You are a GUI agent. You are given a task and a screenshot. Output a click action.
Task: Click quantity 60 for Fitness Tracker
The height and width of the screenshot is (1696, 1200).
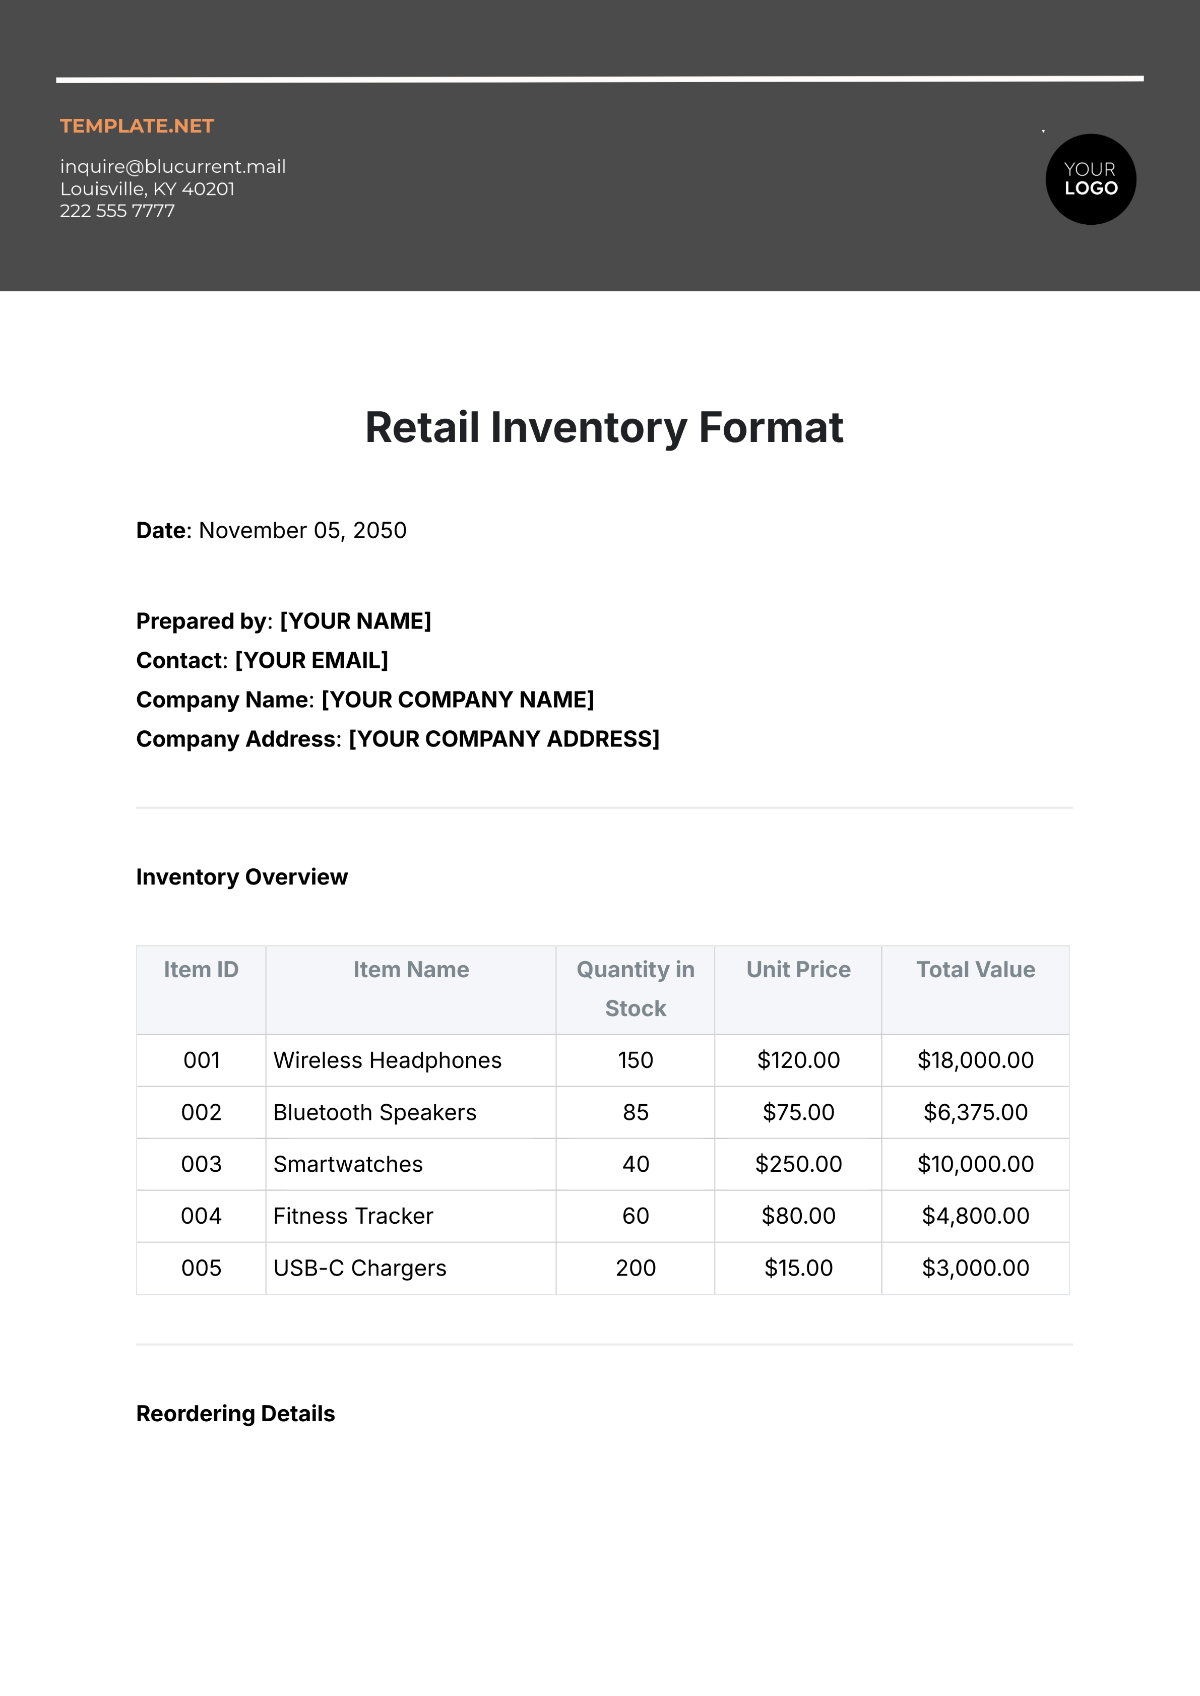[x=635, y=1216]
